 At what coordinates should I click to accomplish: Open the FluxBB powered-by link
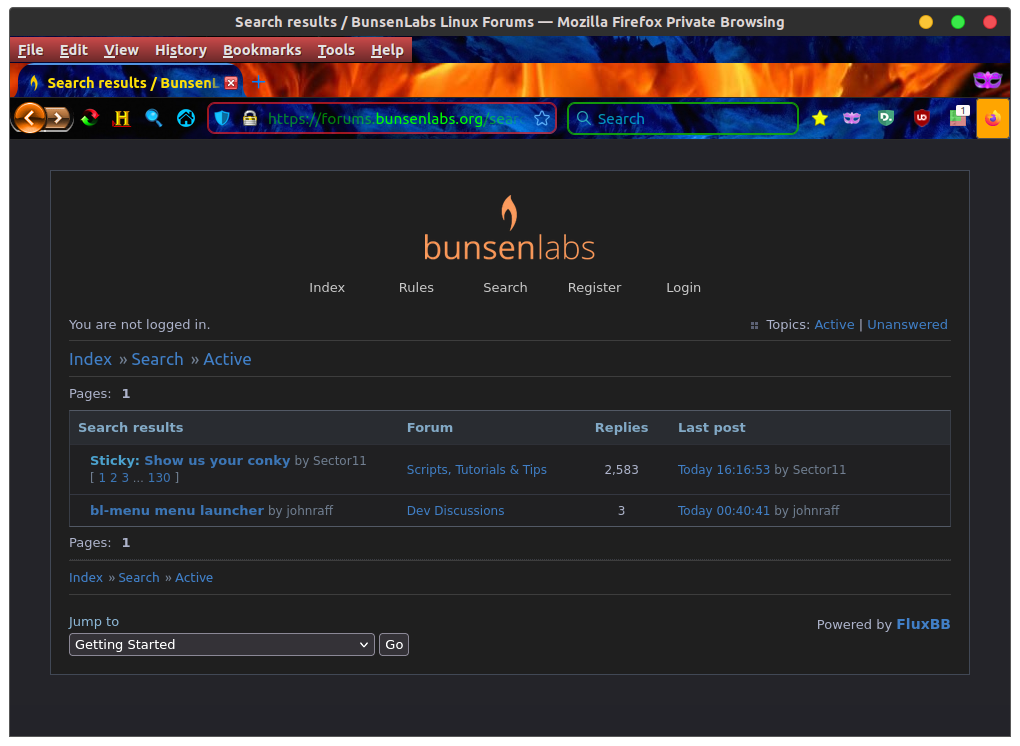coord(923,624)
